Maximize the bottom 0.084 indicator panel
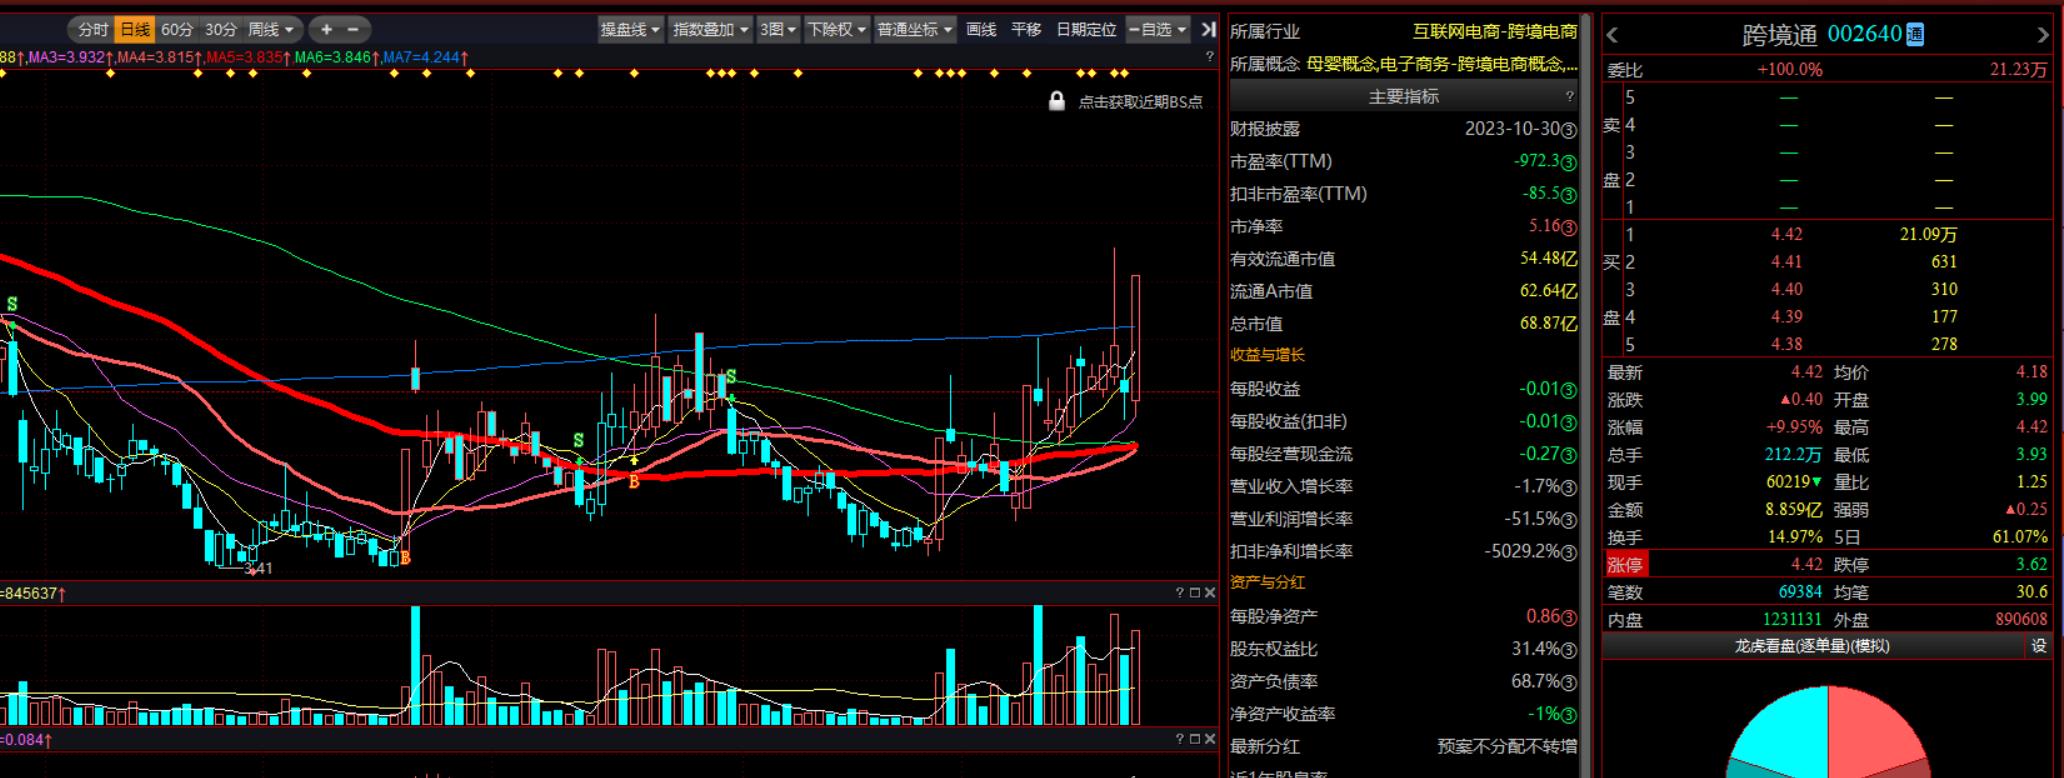 [1194, 739]
